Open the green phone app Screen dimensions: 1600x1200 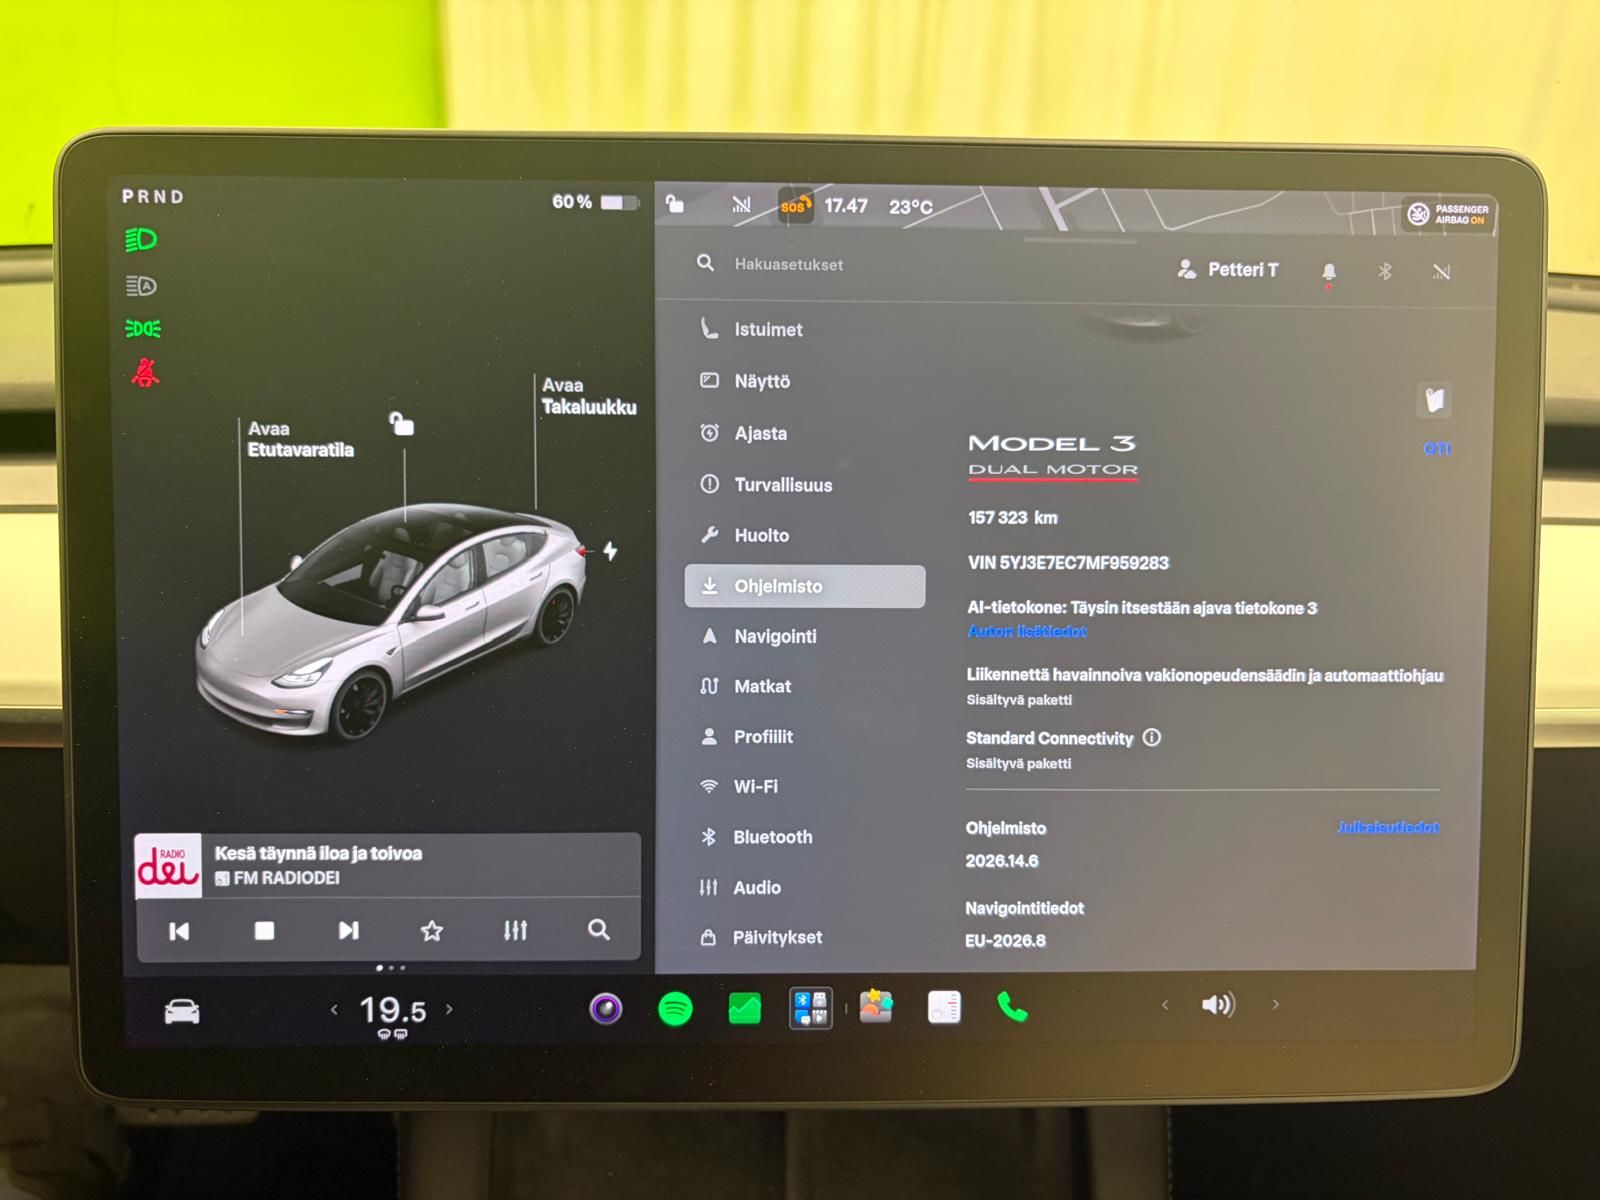pos(1012,1007)
